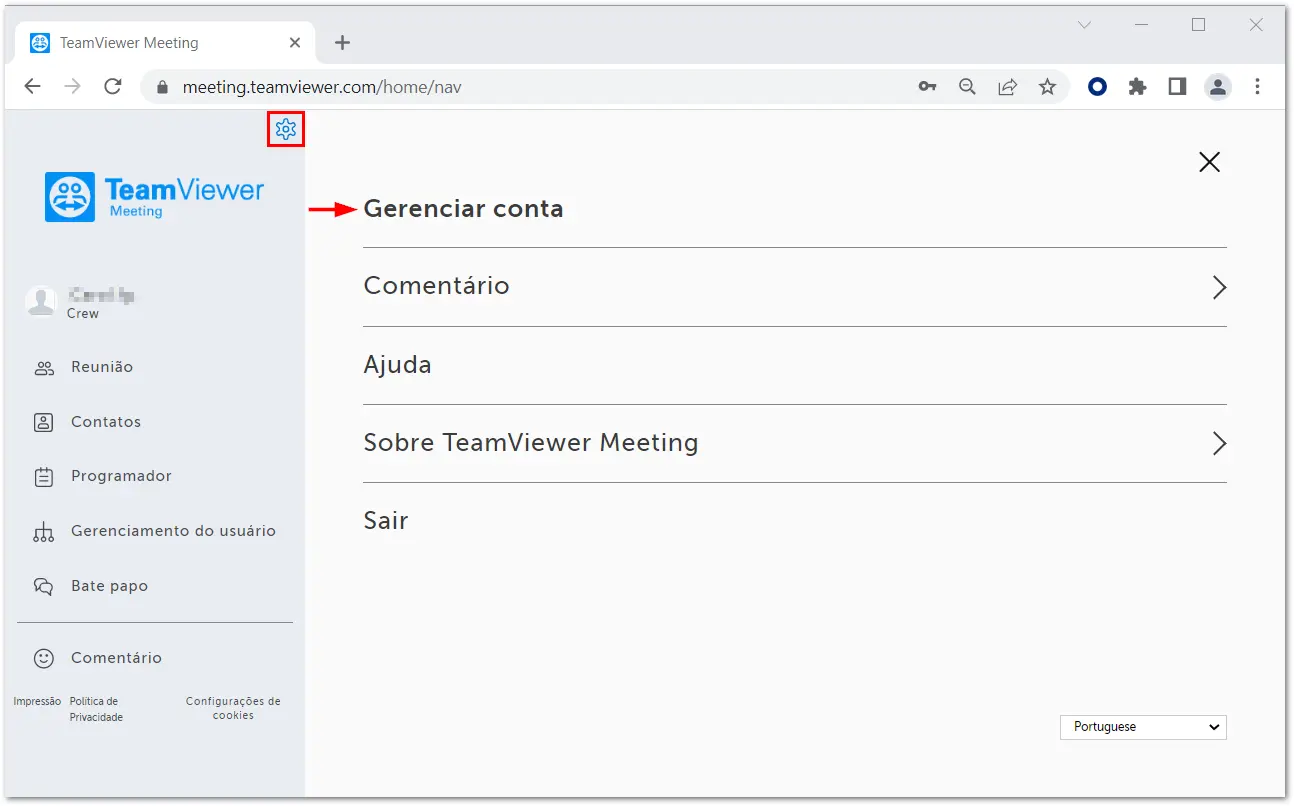Click the Bate papo chat bubbles icon
The height and width of the screenshot is (806, 1294).
pos(44,586)
